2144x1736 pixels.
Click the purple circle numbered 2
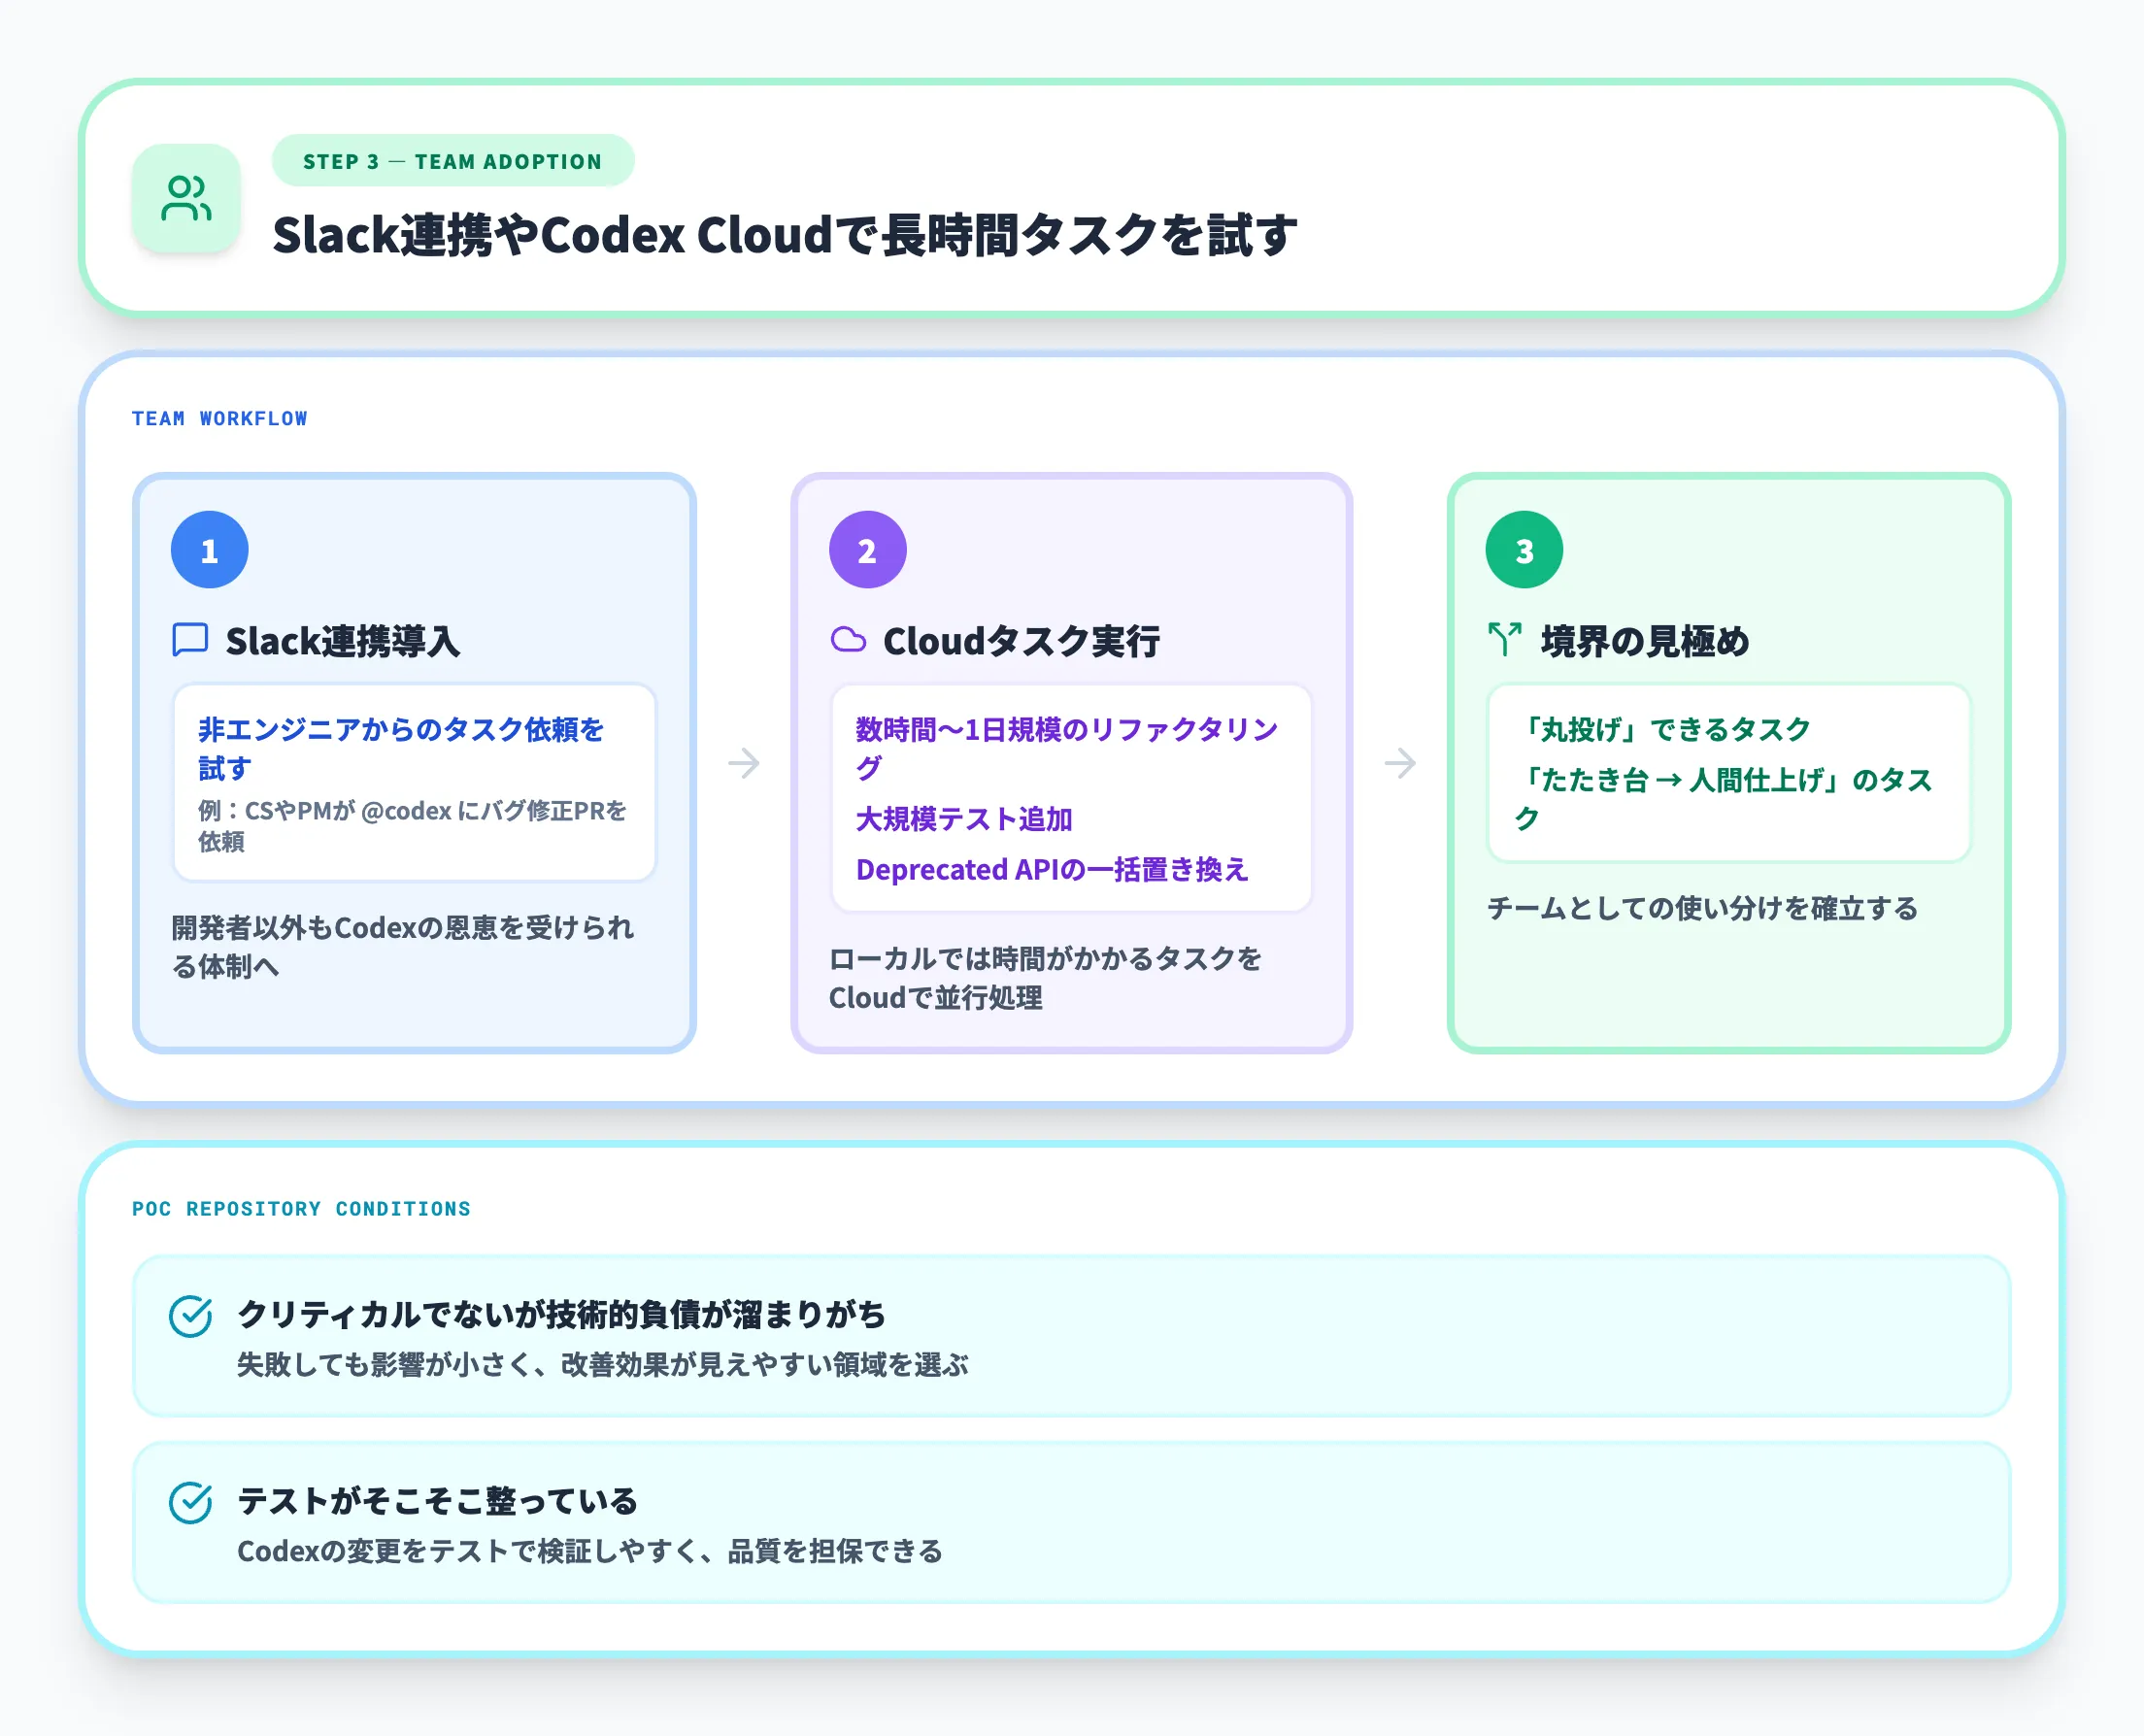(x=866, y=548)
